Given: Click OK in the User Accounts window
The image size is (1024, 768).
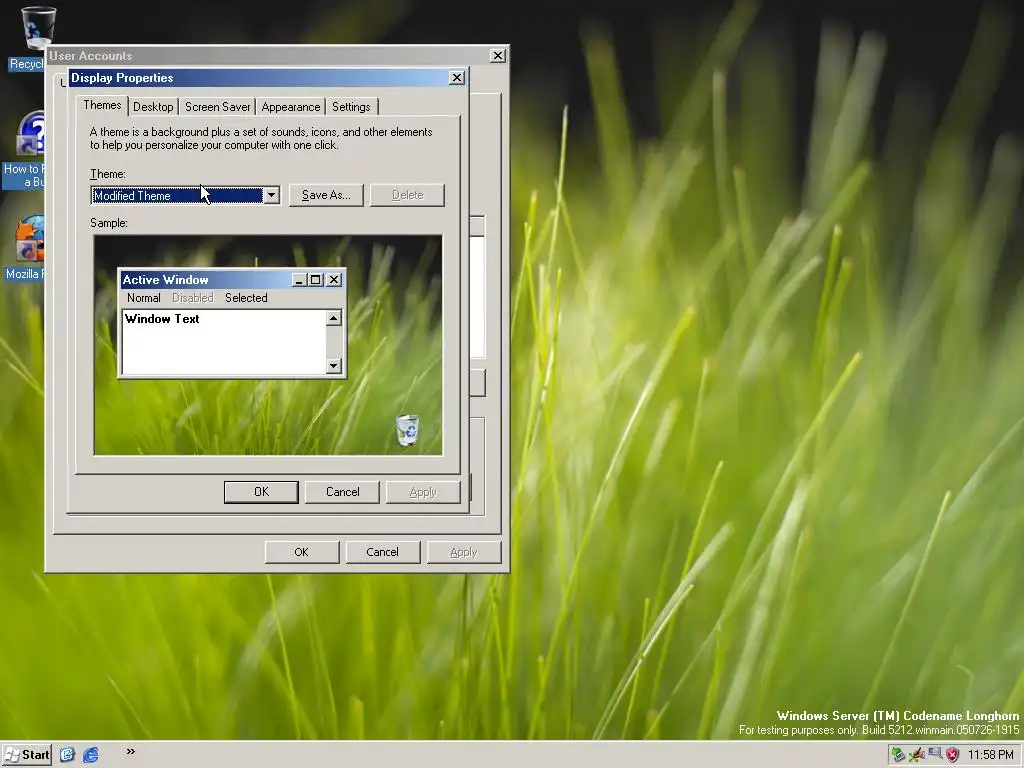Looking at the screenshot, I should tap(302, 552).
